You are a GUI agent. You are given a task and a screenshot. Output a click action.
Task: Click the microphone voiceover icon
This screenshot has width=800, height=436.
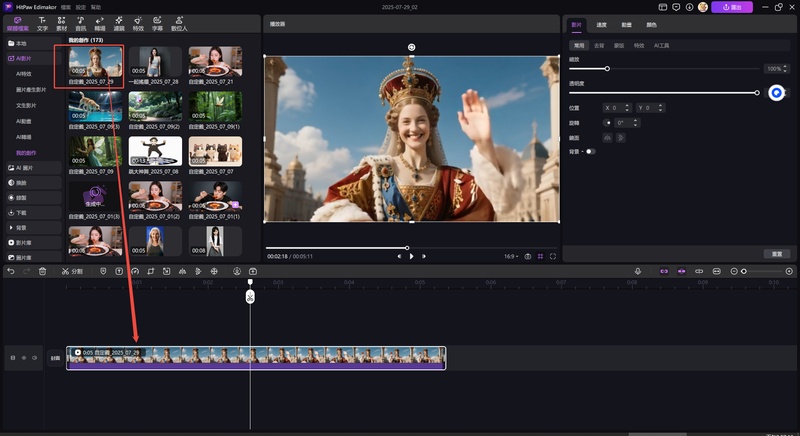coord(638,271)
